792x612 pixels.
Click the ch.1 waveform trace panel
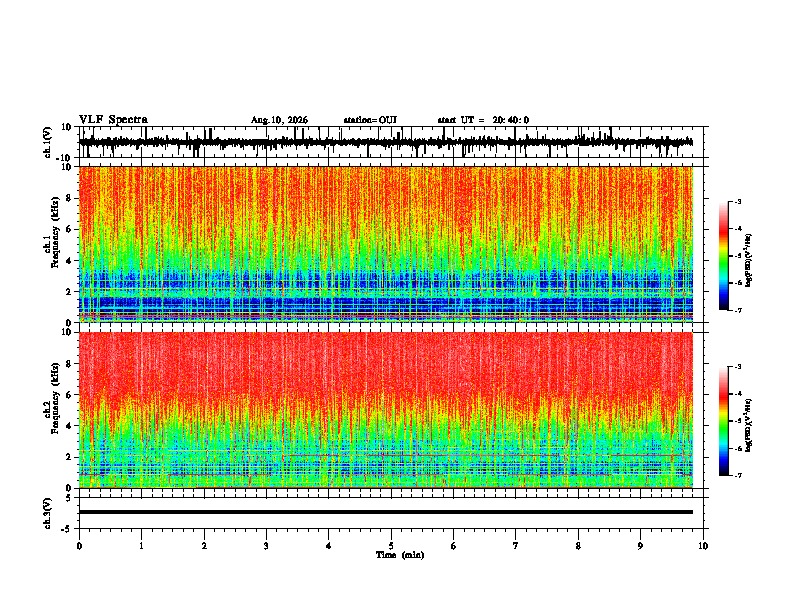coord(391,142)
